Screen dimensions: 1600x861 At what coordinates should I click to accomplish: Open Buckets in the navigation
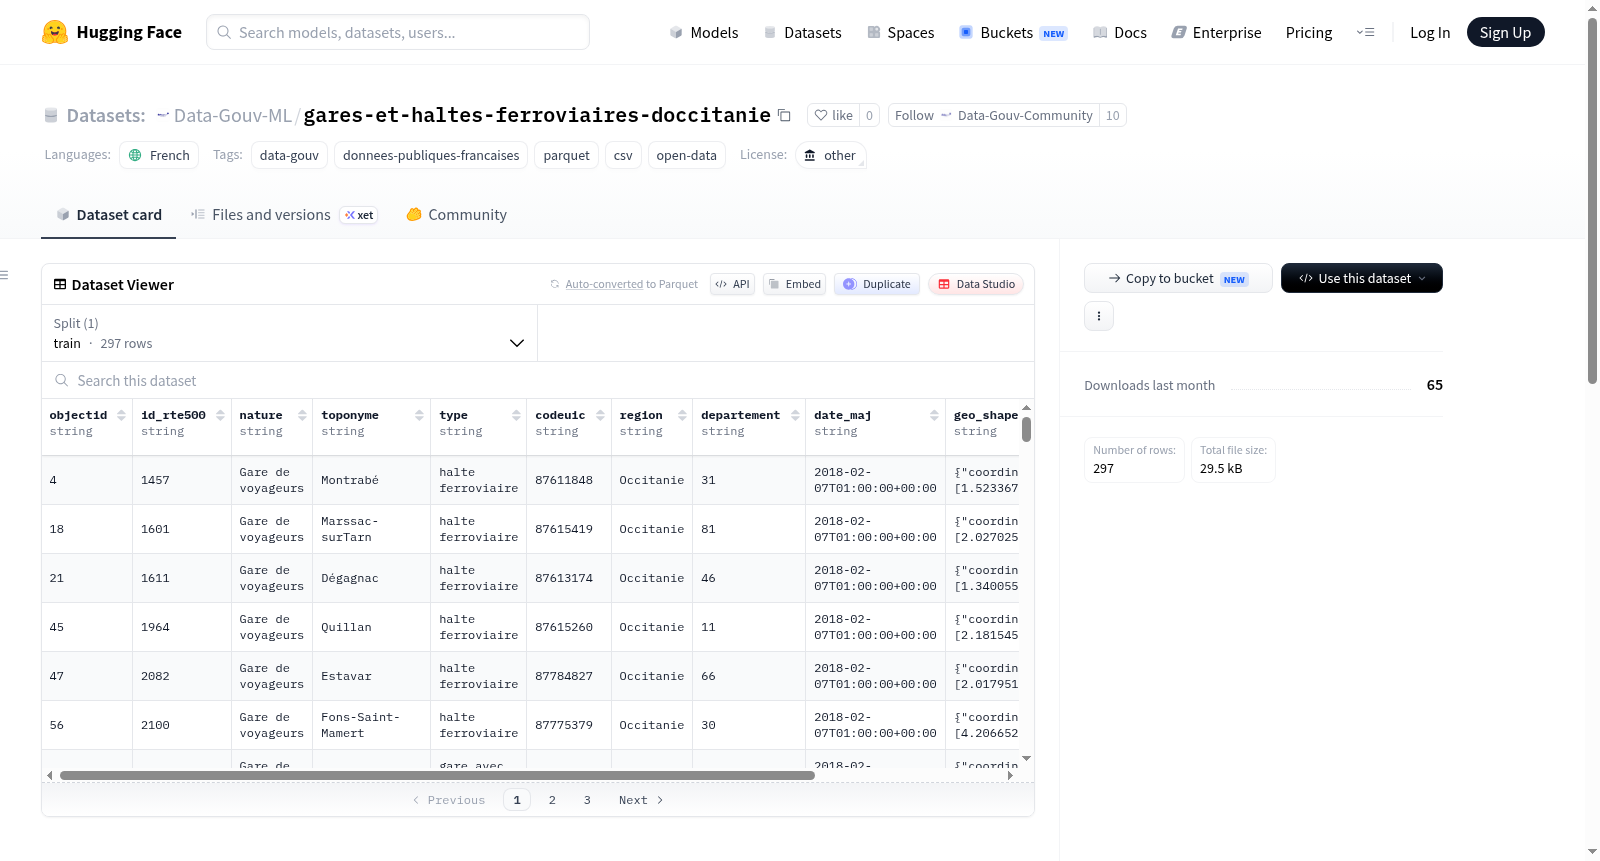(1013, 32)
